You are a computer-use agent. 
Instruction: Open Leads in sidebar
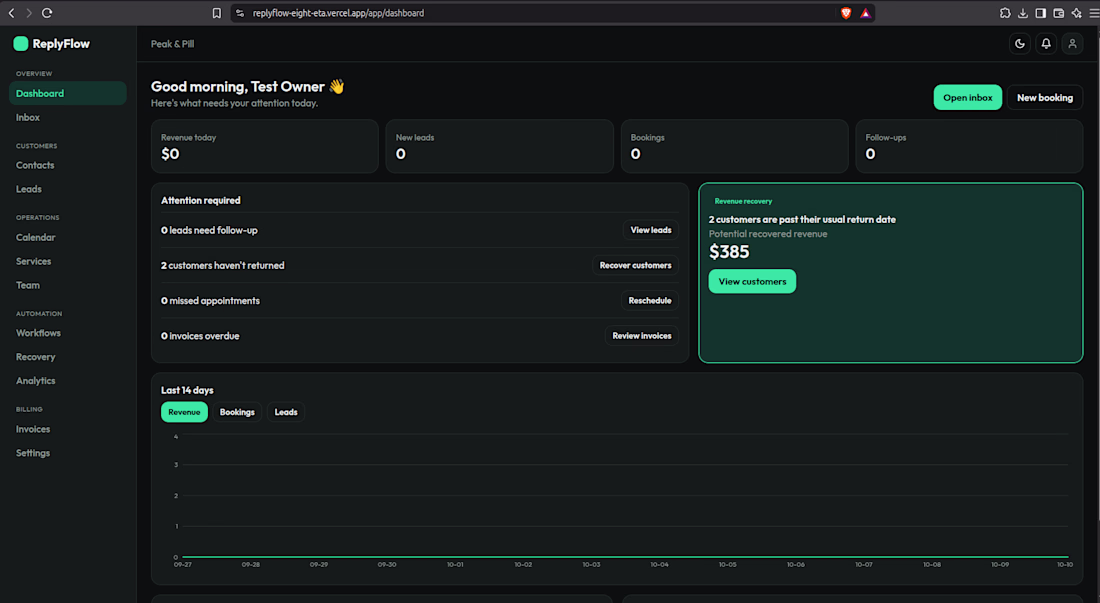coord(29,189)
